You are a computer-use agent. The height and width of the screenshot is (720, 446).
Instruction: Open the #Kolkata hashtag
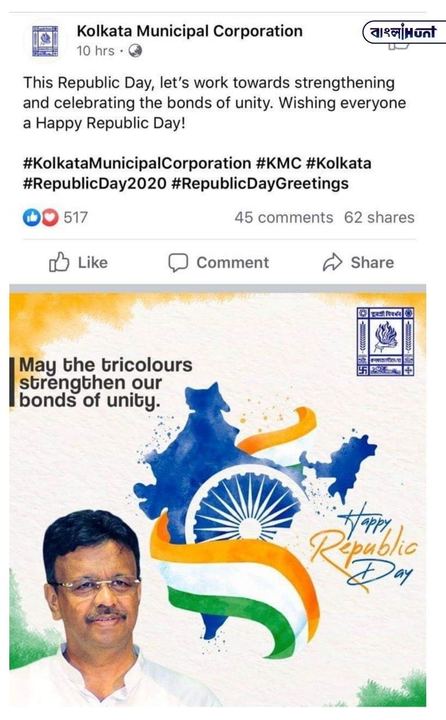point(338,163)
